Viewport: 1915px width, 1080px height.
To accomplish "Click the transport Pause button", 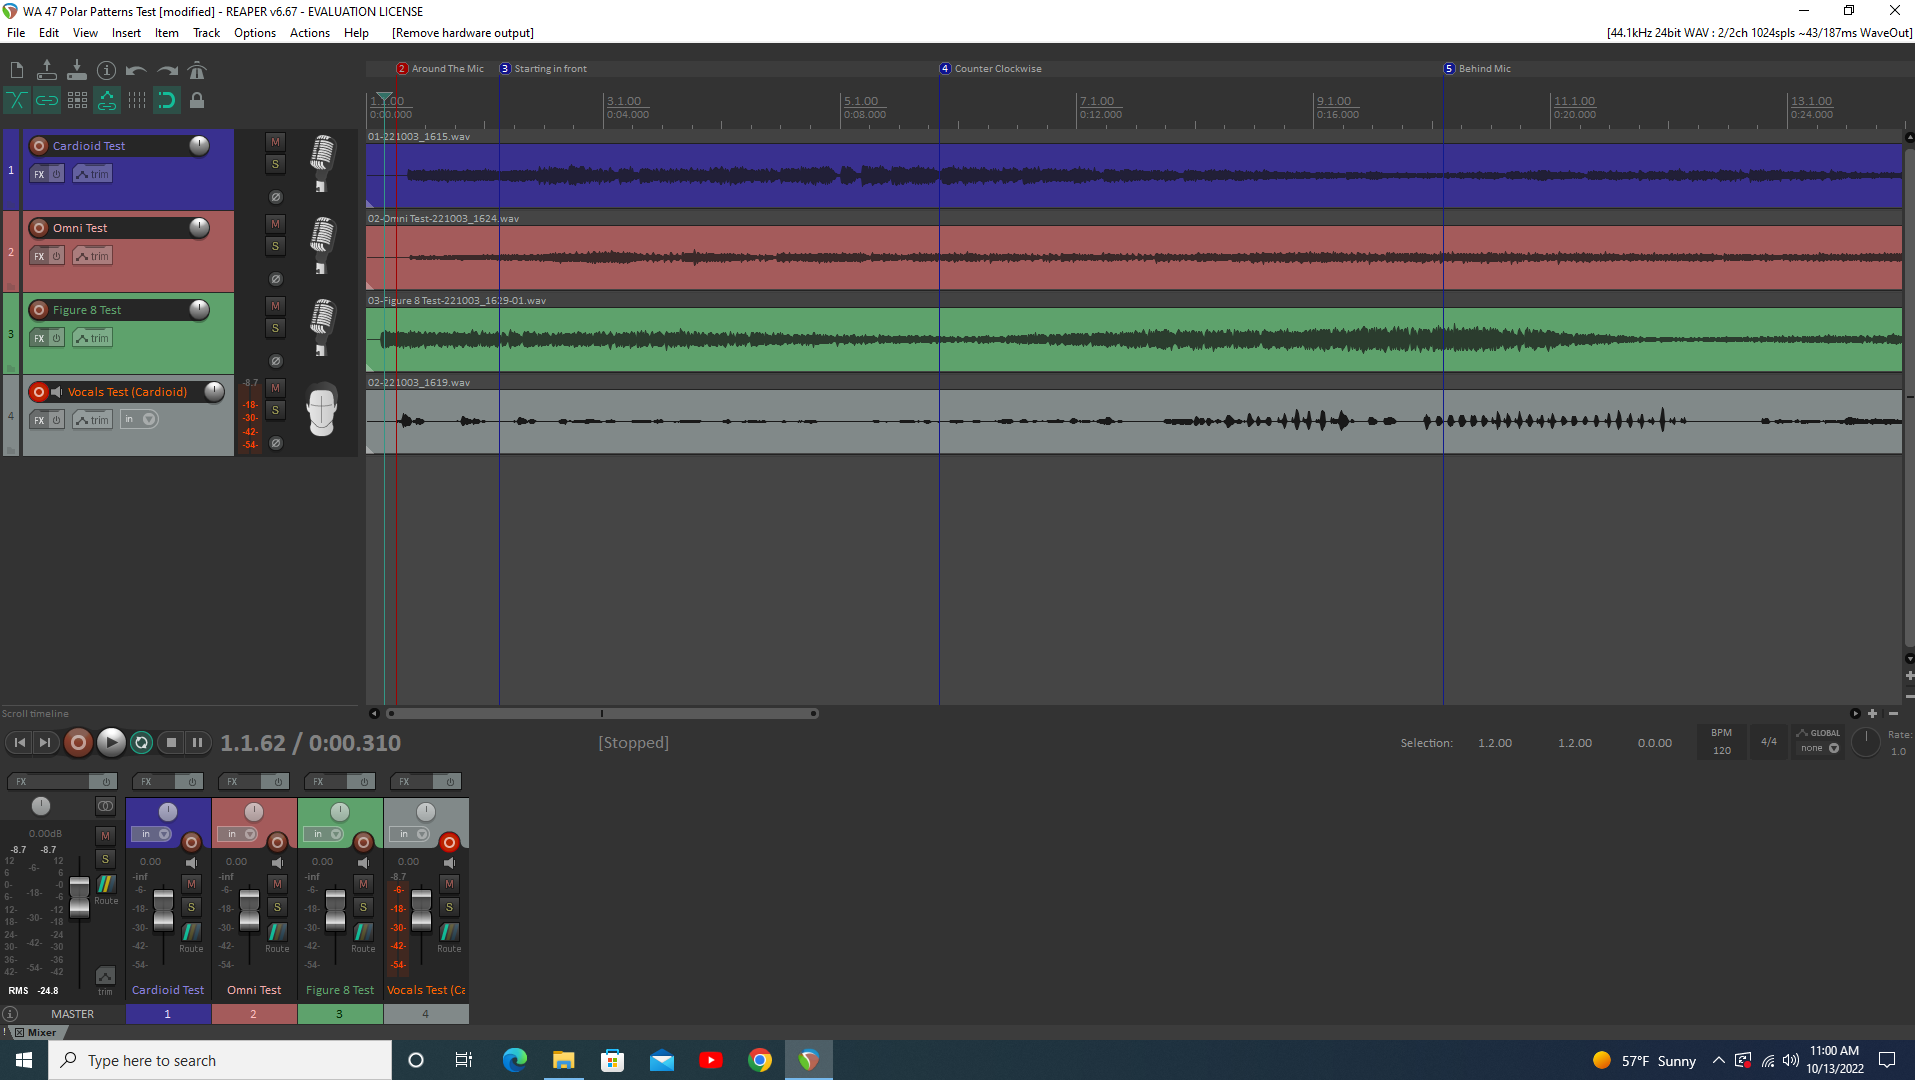I will point(198,742).
